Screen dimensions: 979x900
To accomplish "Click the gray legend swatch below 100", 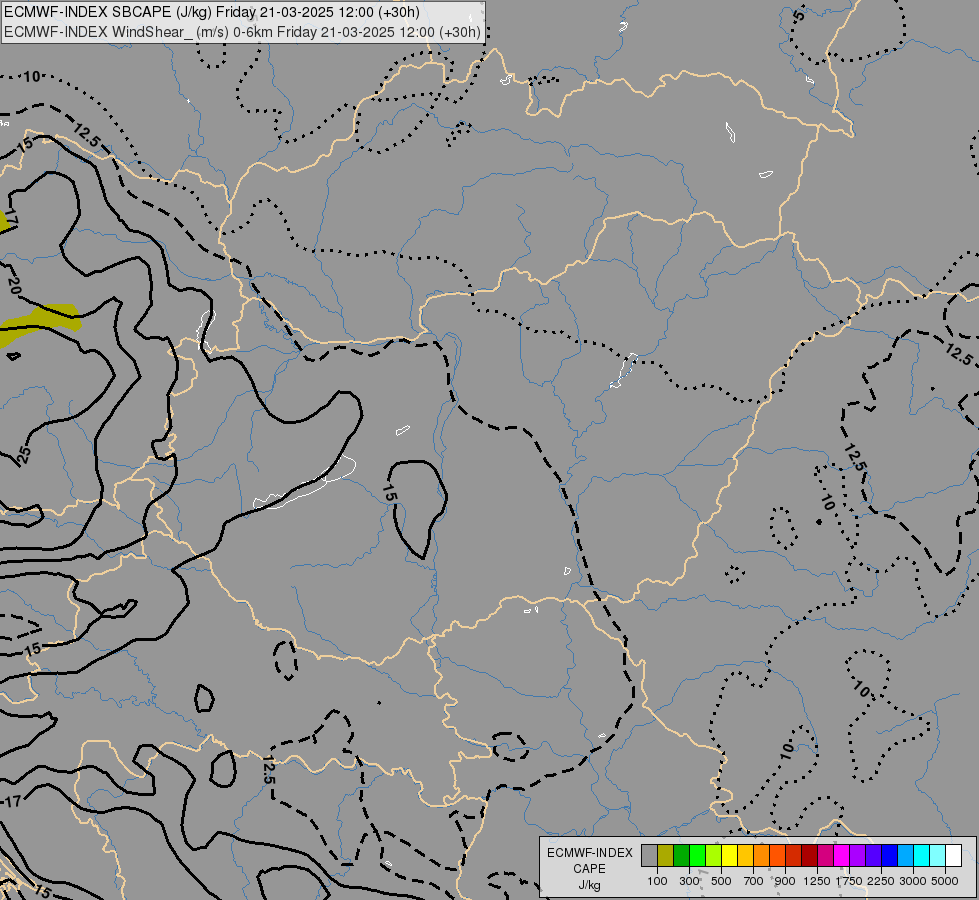I will tap(649, 856).
